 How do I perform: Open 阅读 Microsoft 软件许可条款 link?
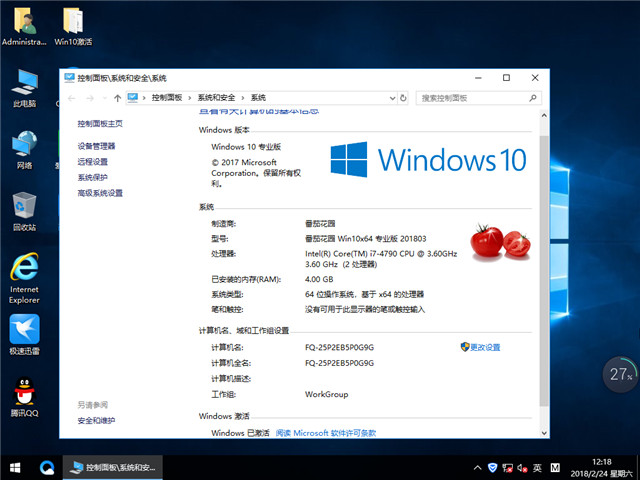coord(326,433)
